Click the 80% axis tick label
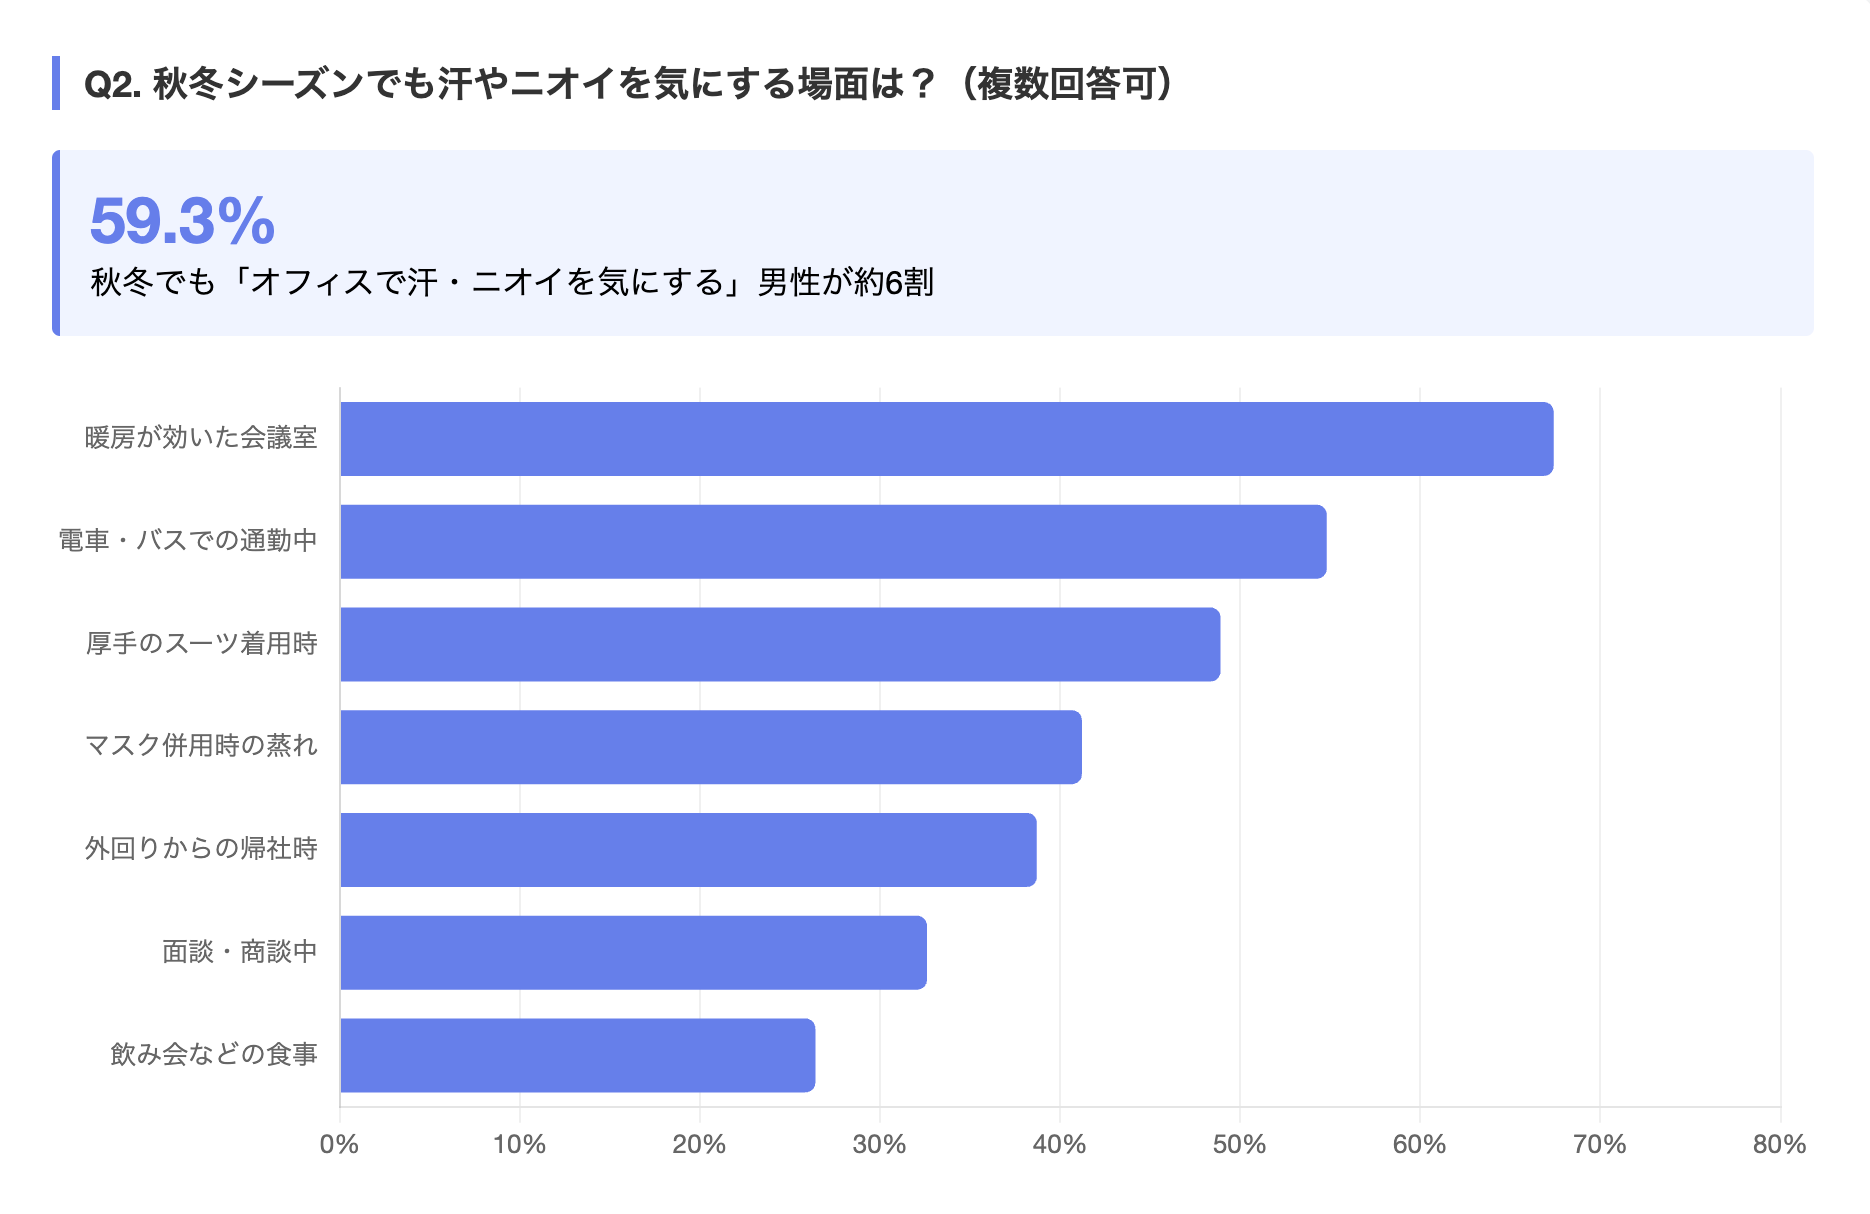The height and width of the screenshot is (1214, 1870). (1779, 1145)
